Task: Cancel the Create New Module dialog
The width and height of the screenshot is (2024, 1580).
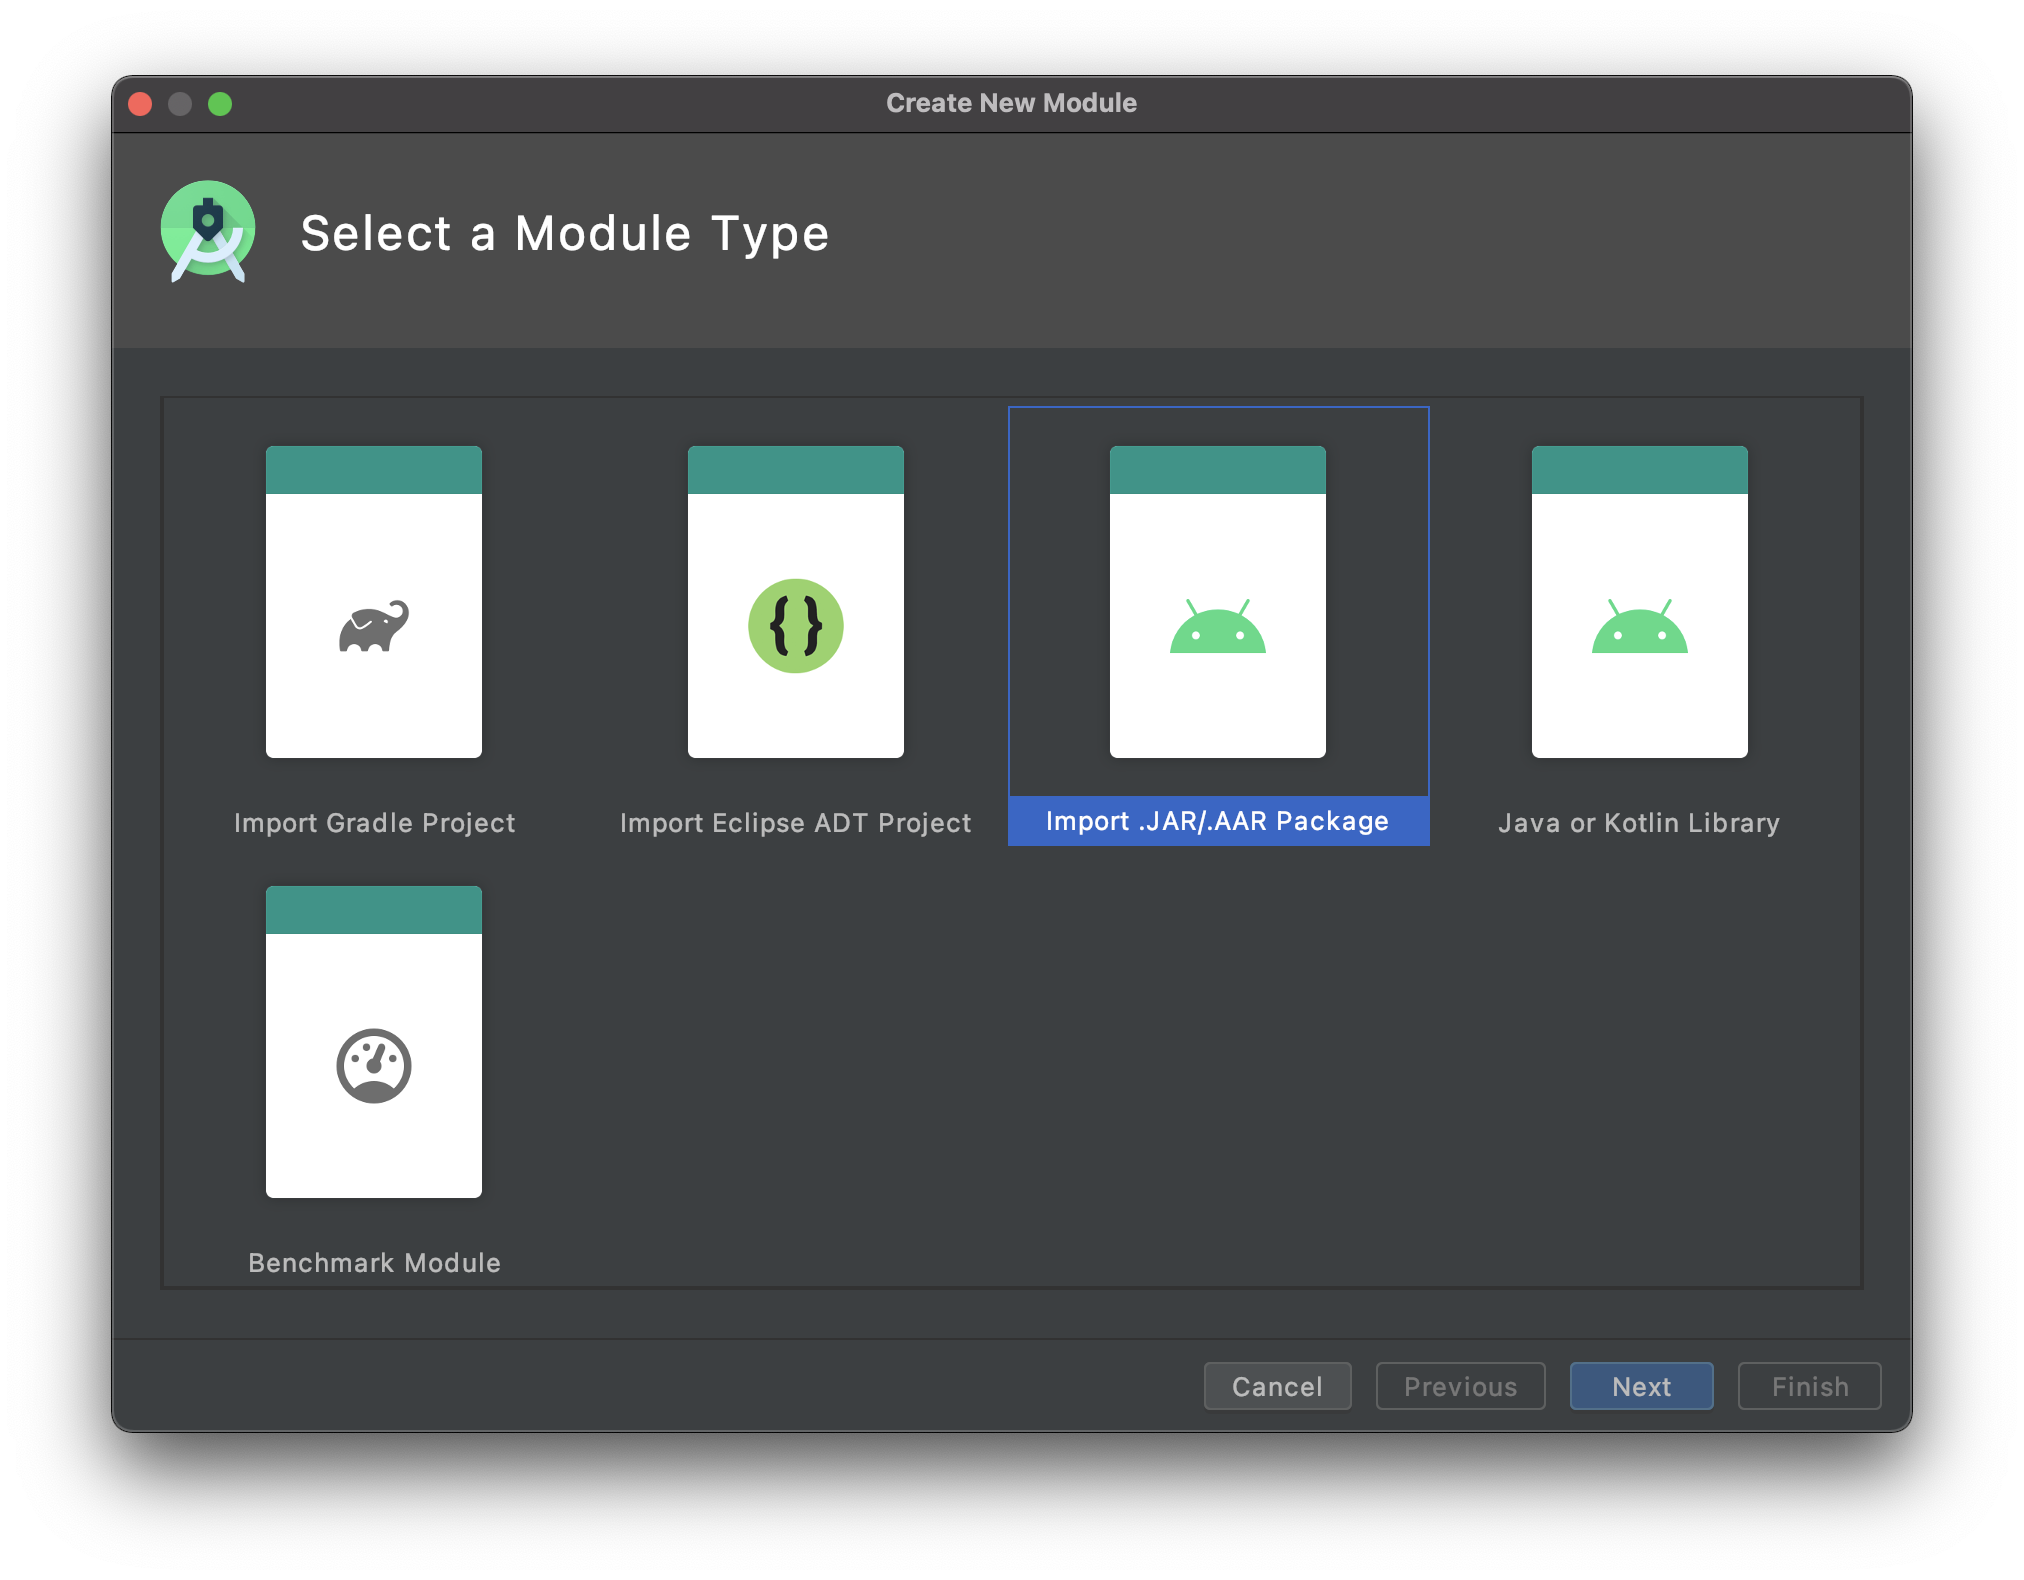Action: 1277,1386
